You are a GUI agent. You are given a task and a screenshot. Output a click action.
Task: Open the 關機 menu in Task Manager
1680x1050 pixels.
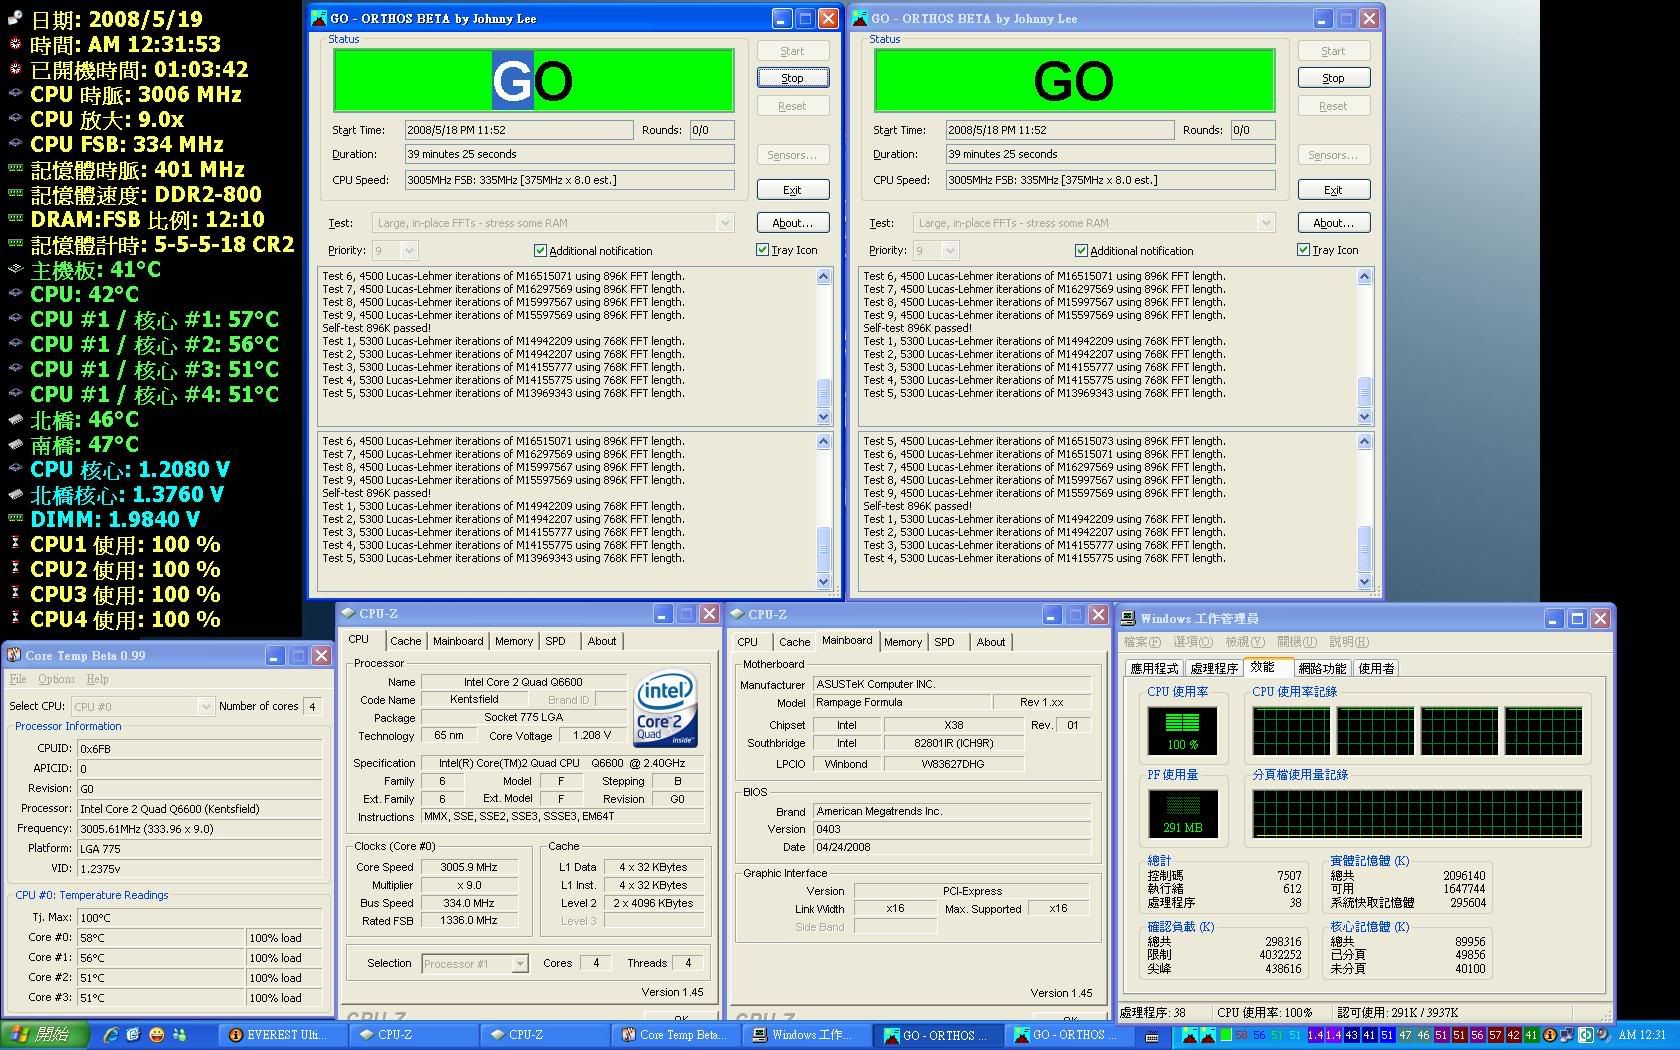pyautogui.click(x=1296, y=642)
